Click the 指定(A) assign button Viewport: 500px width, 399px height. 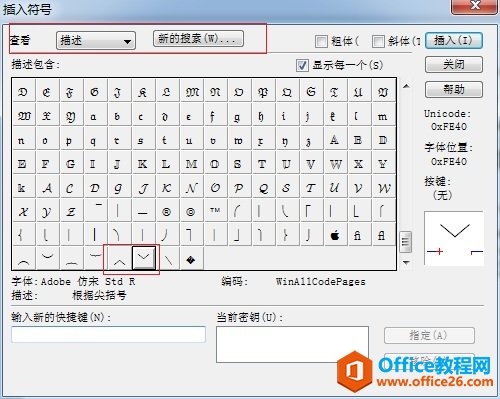click(429, 335)
